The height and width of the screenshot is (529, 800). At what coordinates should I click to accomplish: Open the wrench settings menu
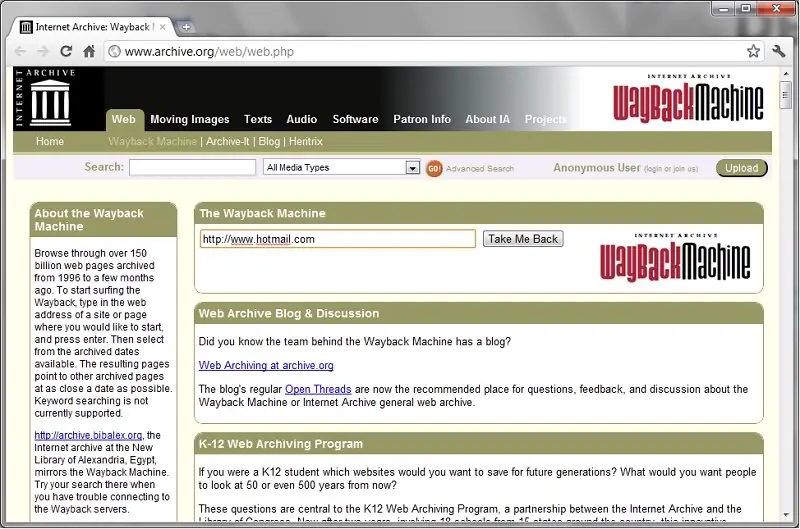779,51
